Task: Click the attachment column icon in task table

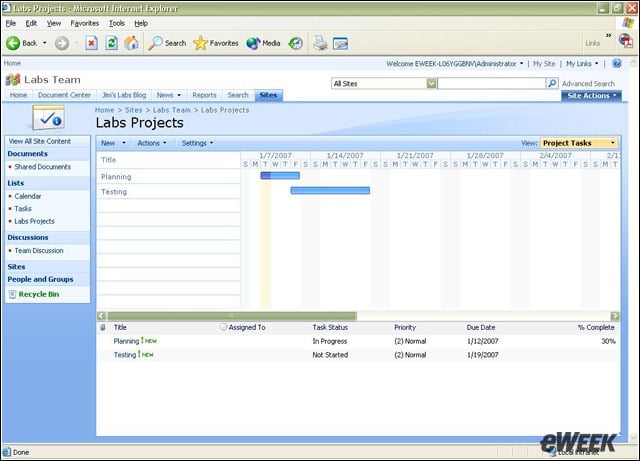Action: [103, 327]
